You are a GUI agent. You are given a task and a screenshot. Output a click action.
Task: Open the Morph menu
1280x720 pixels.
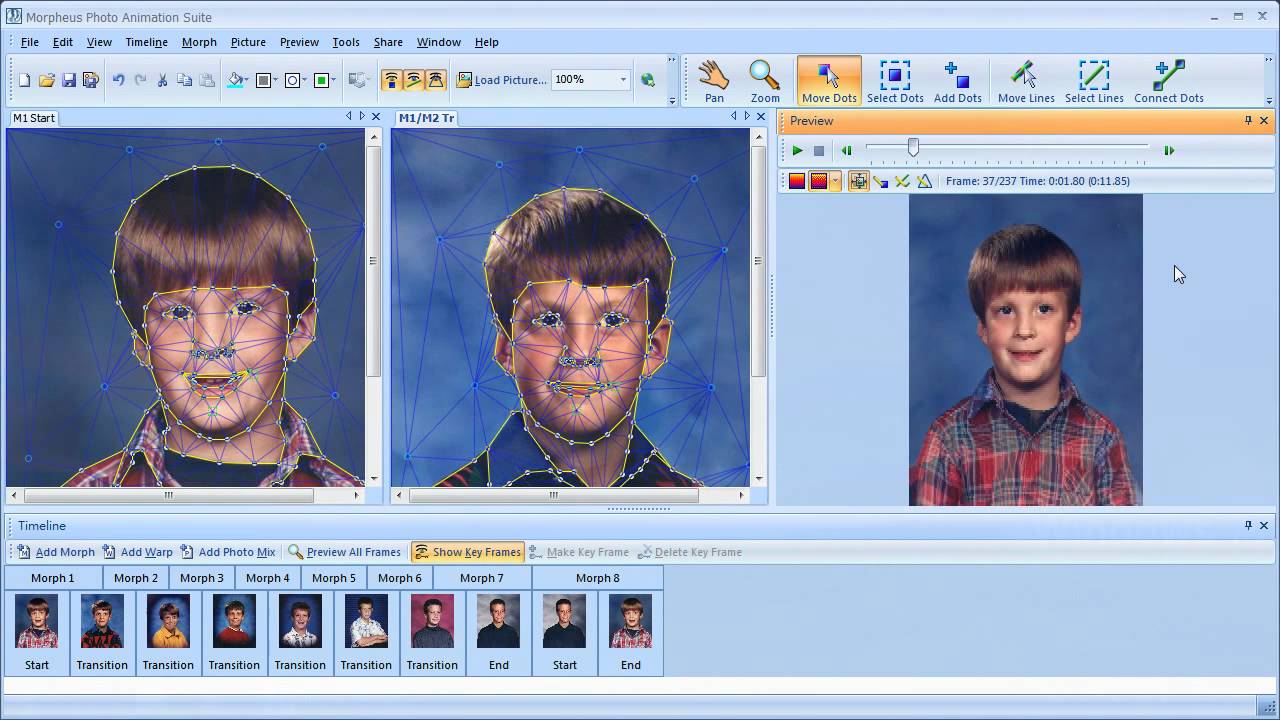(199, 42)
